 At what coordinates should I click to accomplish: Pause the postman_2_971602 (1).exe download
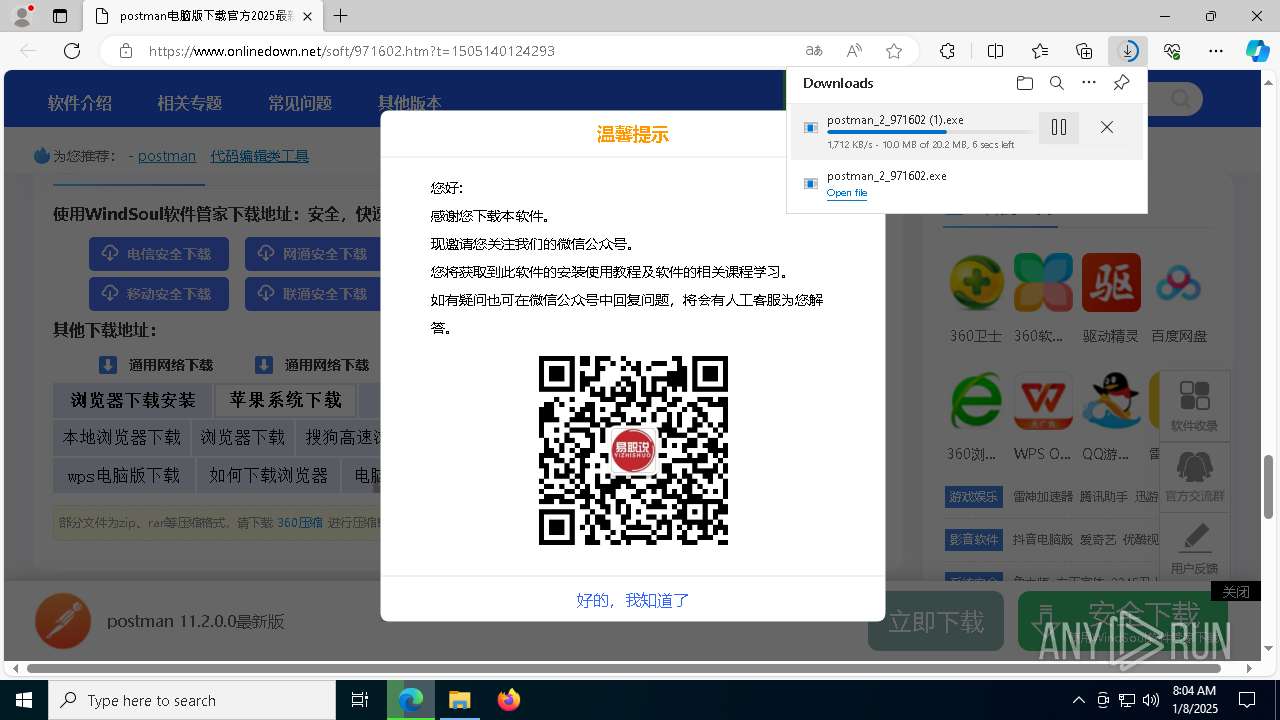tap(1059, 127)
